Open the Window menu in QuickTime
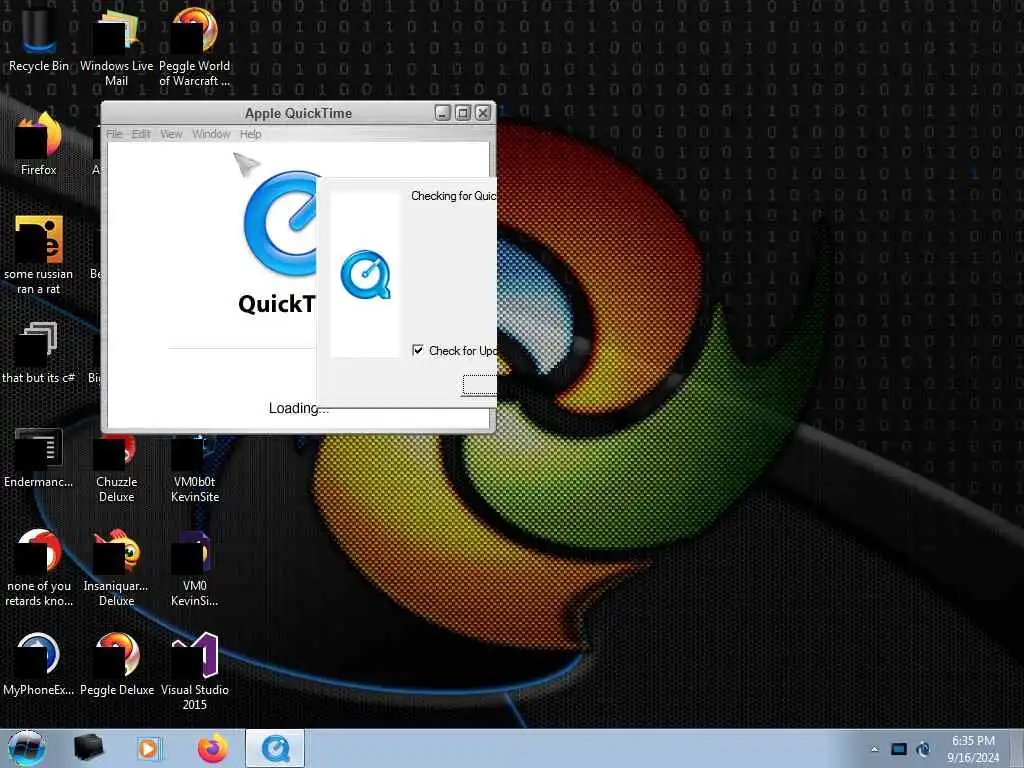 pos(211,134)
